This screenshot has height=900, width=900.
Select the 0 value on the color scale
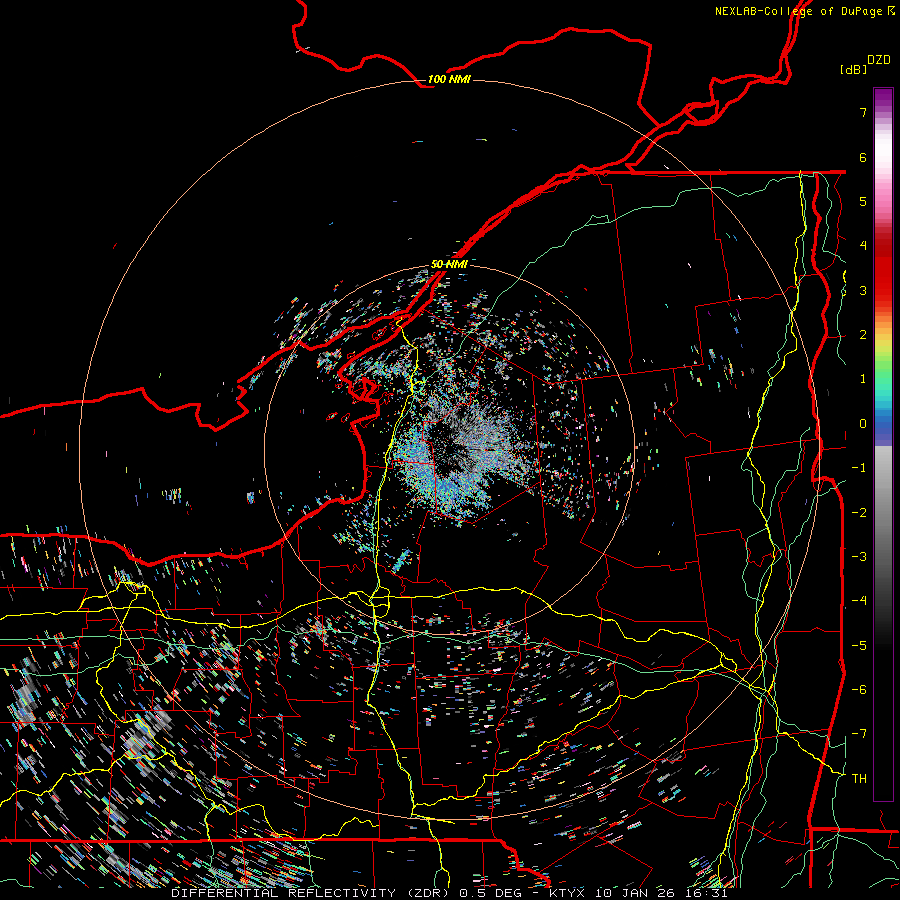863,424
